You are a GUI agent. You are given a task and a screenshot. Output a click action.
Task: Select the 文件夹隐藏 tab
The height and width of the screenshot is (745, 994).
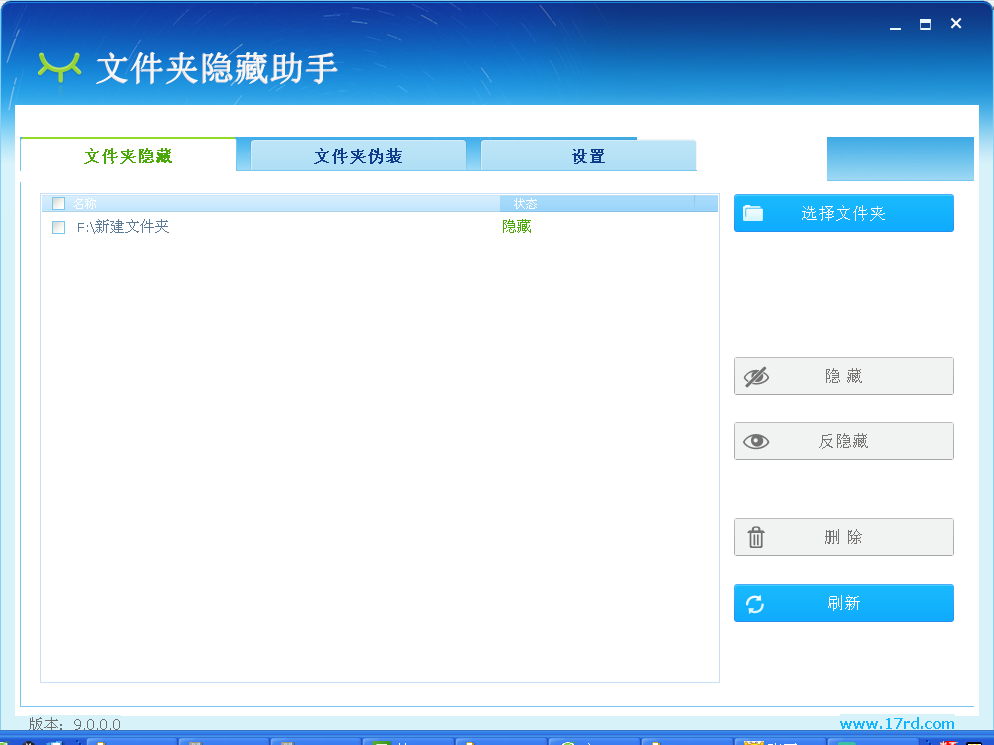[128, 155]
